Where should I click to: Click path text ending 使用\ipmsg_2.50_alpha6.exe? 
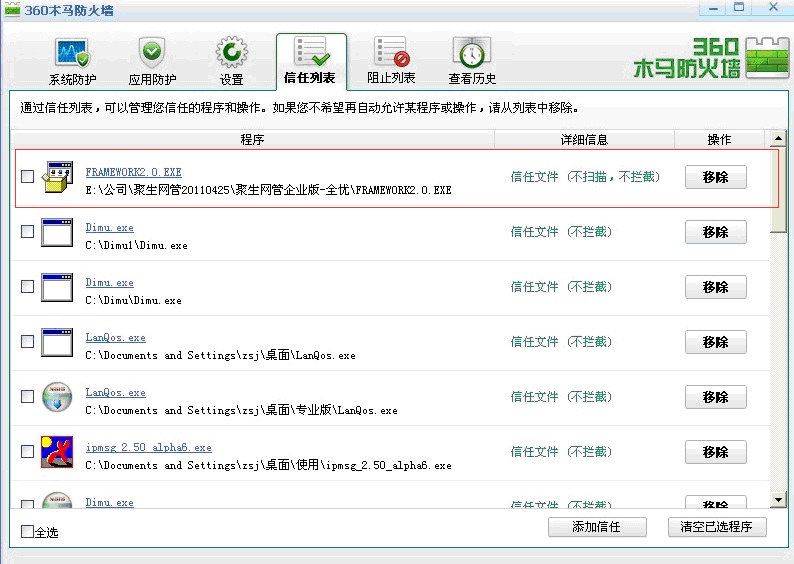269,465
